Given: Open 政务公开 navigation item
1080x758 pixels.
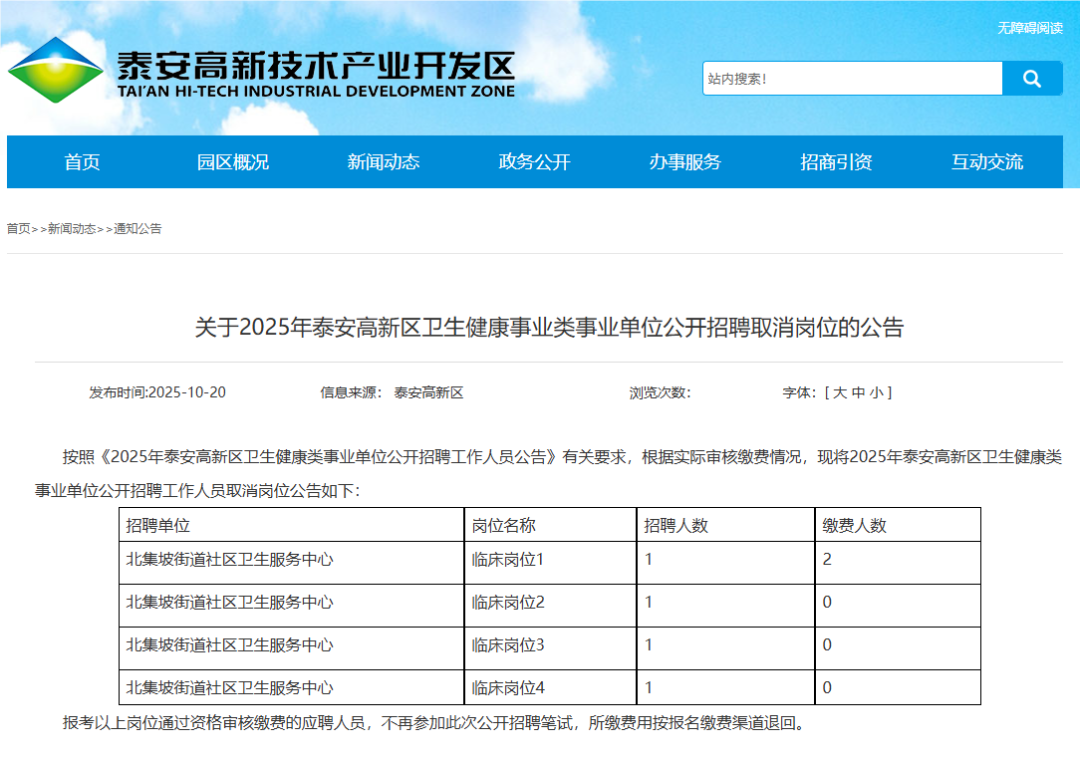Looking at the screenshot, I should tap(534, 162).
